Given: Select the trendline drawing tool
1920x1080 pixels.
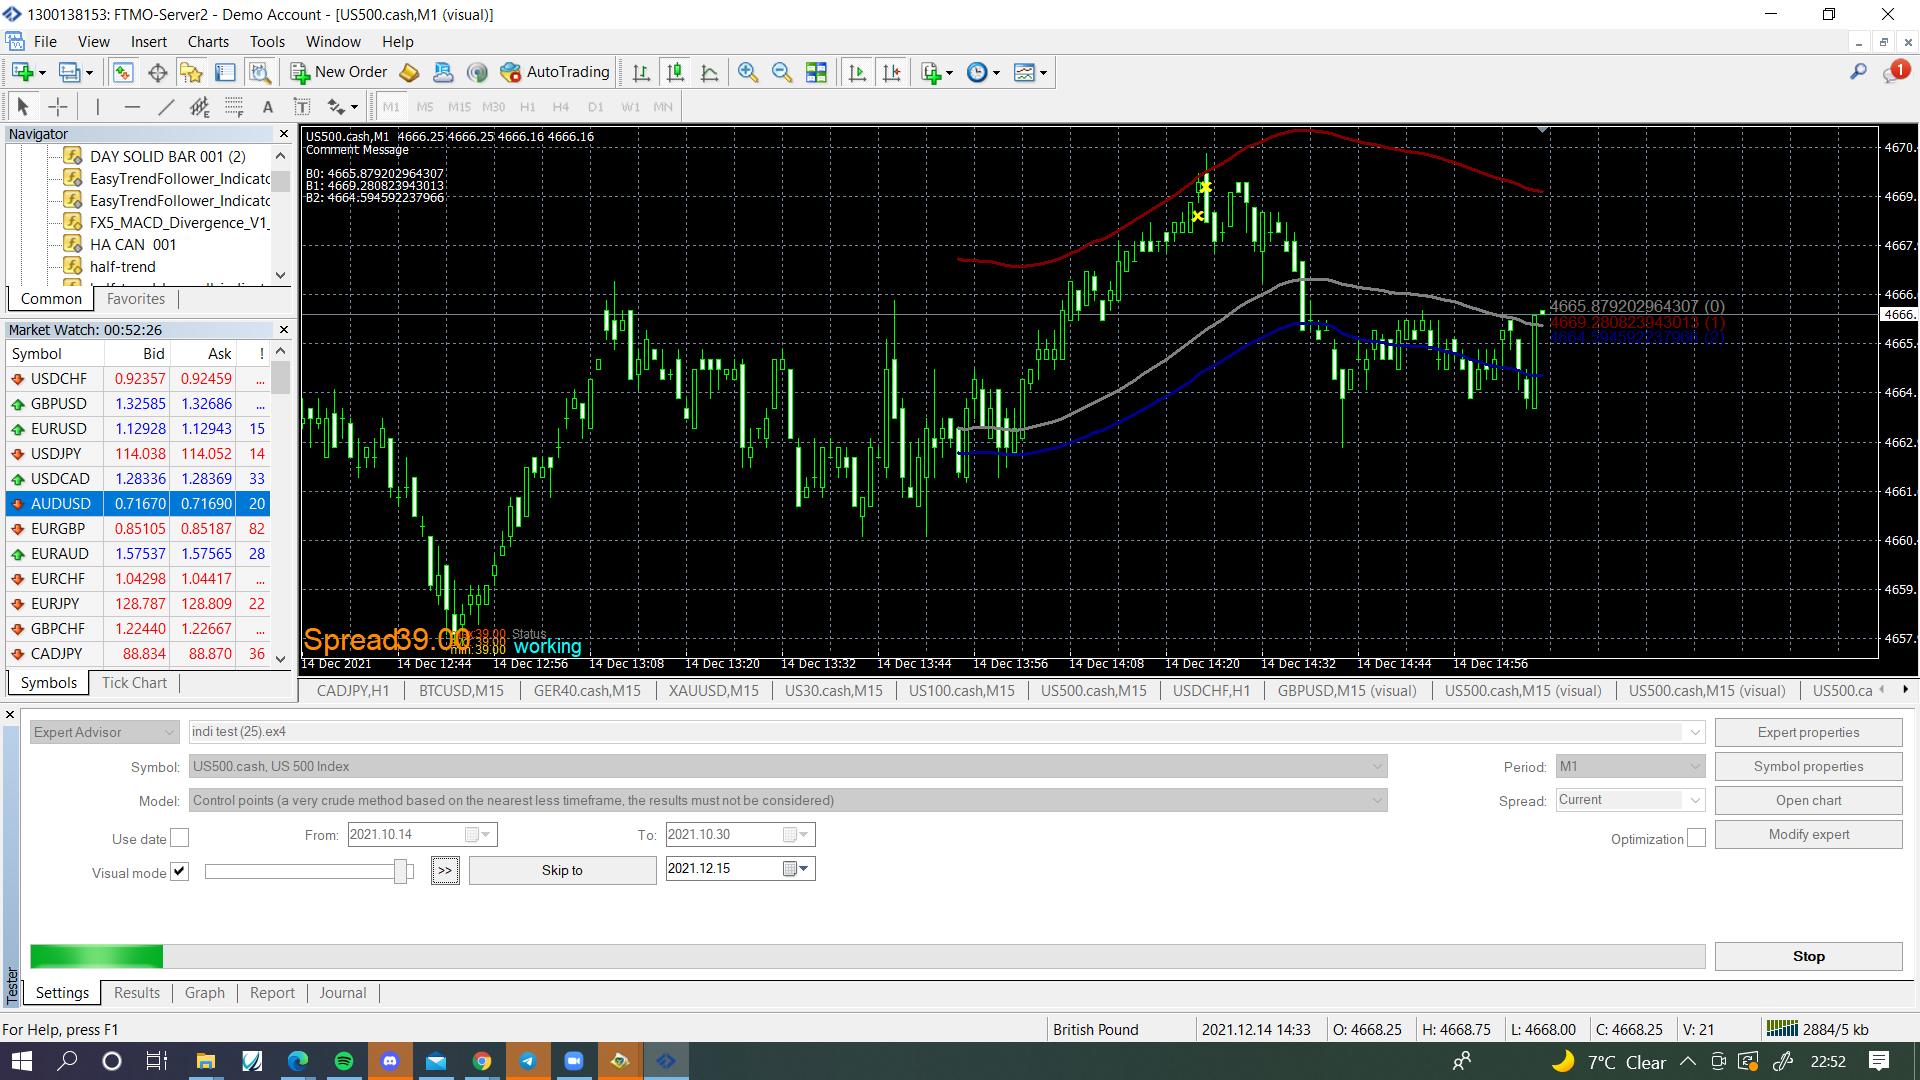Looking at the screenshot, I should point(166,107).
